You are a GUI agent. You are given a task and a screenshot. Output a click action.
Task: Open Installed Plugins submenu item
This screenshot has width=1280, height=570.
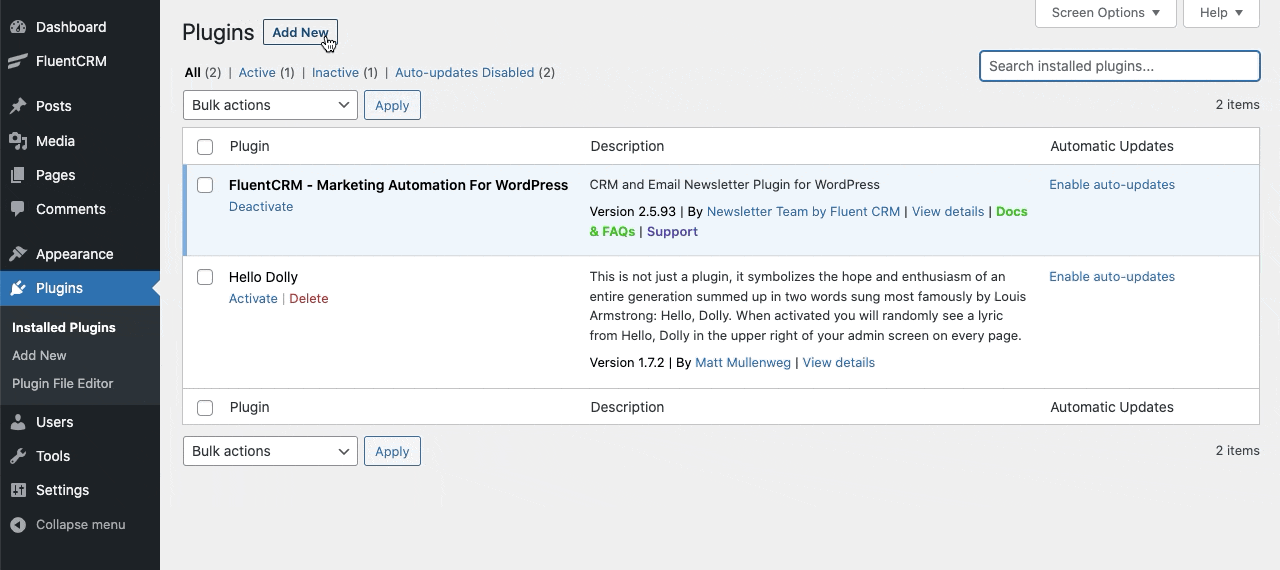64,327
